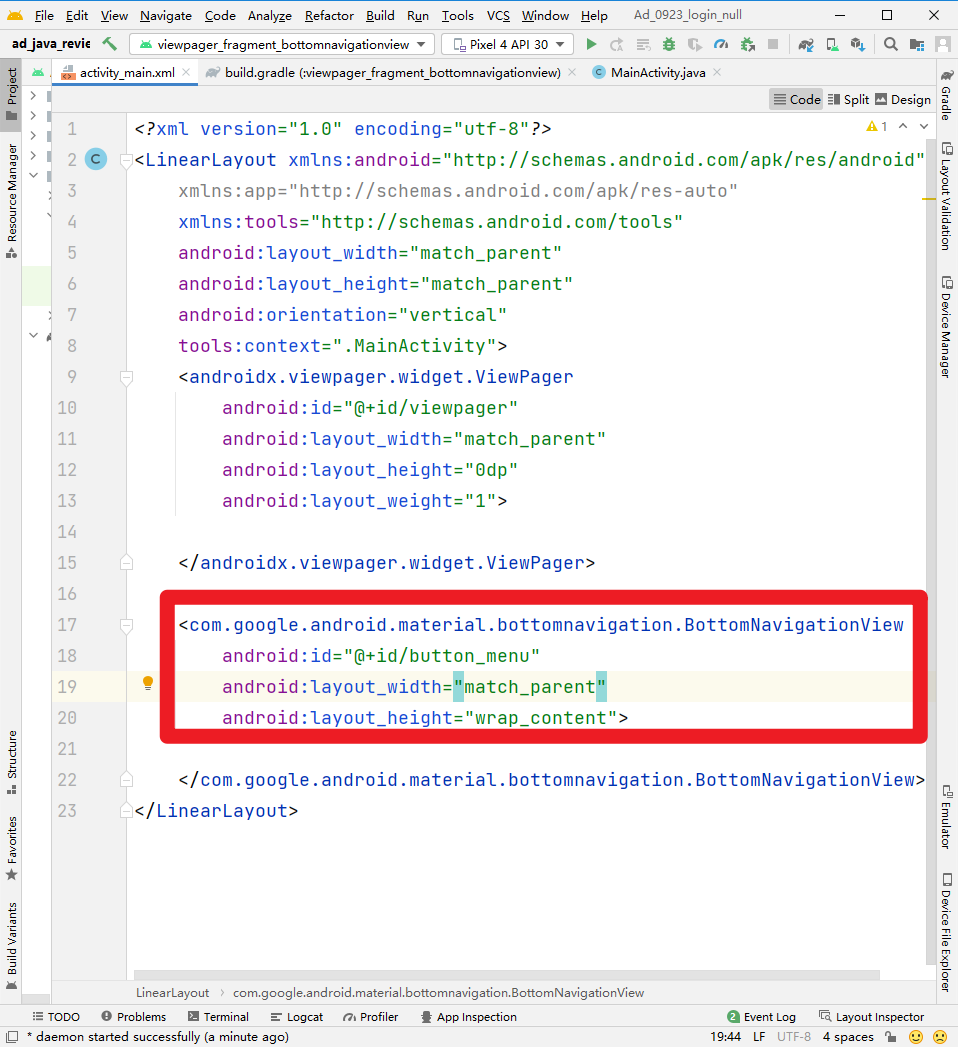Click the yellow lightbulb quick-fix icon
Screen dimensions: 958x1047
(148, 683)
